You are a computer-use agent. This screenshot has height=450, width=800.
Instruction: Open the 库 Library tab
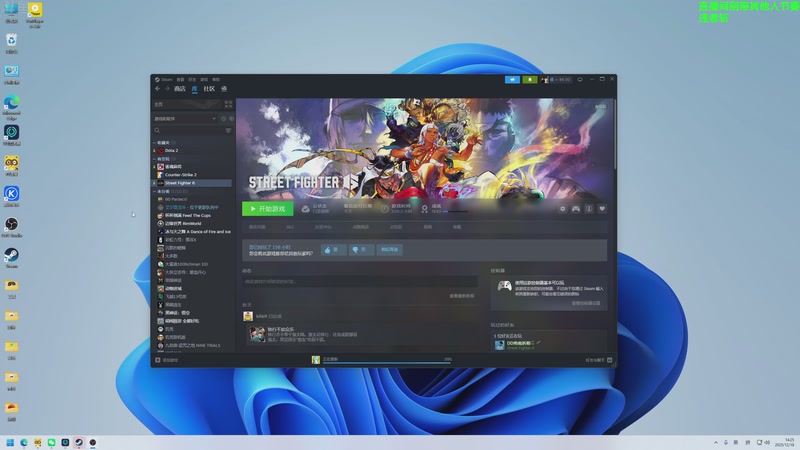[x=194, y=89]
